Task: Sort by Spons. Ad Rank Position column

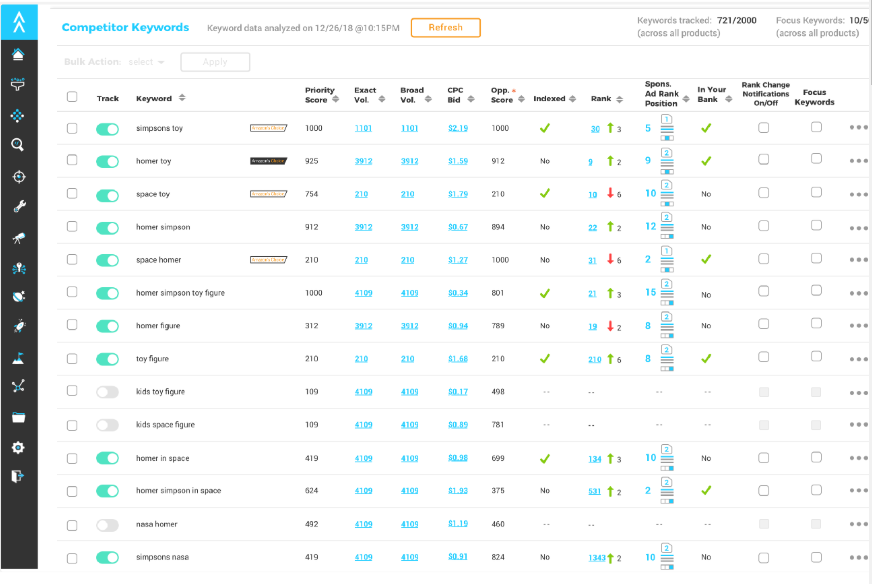Action: 686,99
